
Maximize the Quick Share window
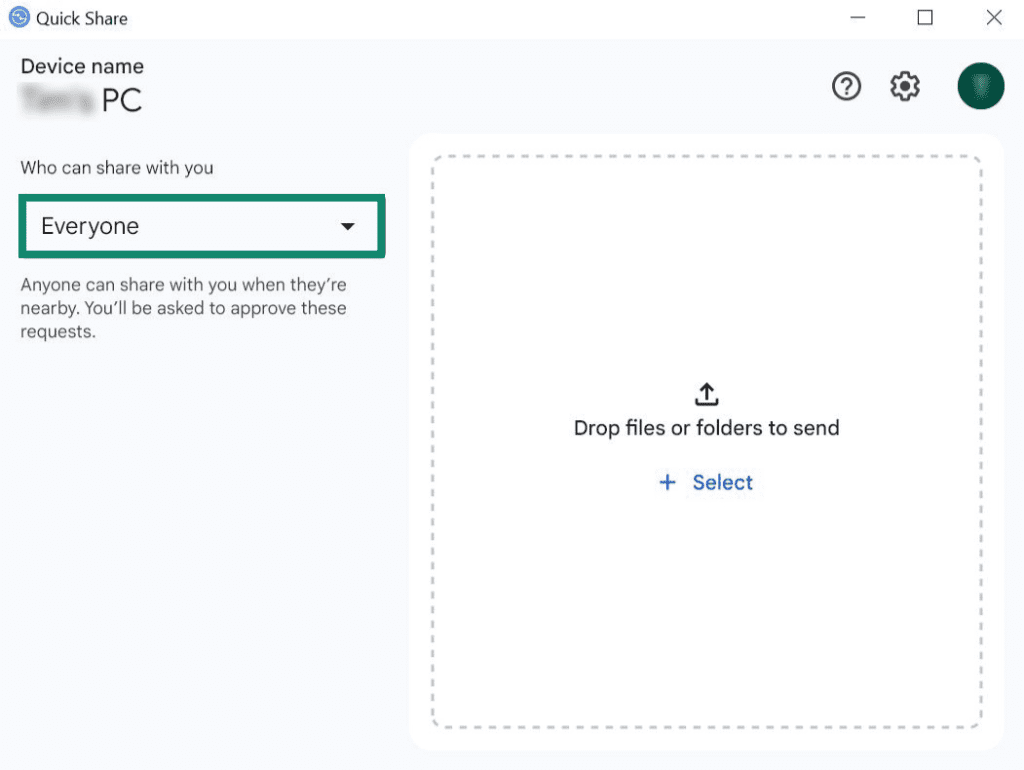coord(925,18)
